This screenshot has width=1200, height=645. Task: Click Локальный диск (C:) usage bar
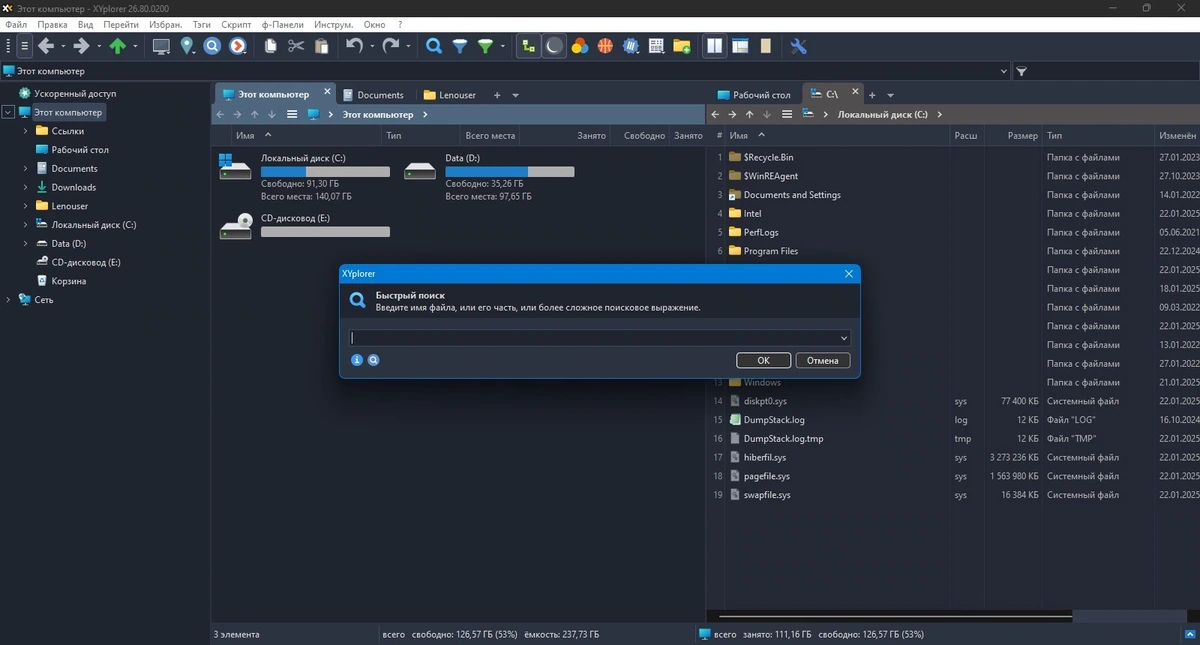(x=325, y=172)
